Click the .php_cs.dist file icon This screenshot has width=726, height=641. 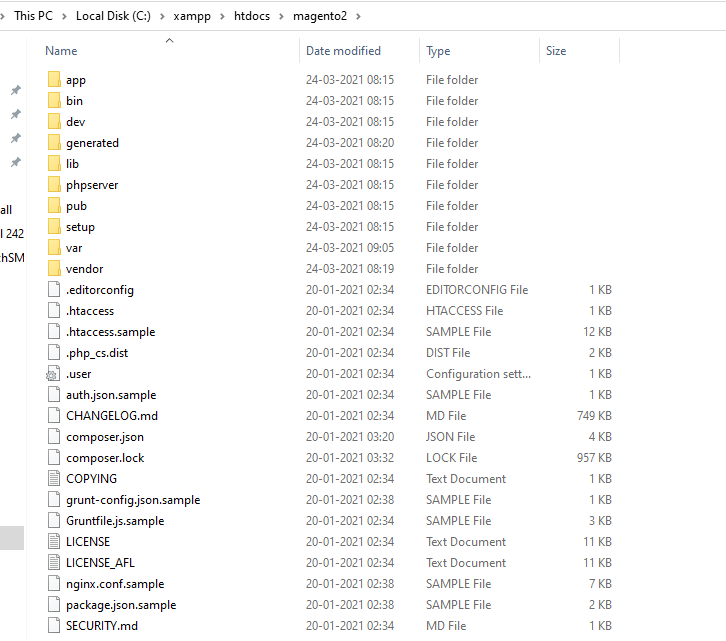tap(54, 352)
